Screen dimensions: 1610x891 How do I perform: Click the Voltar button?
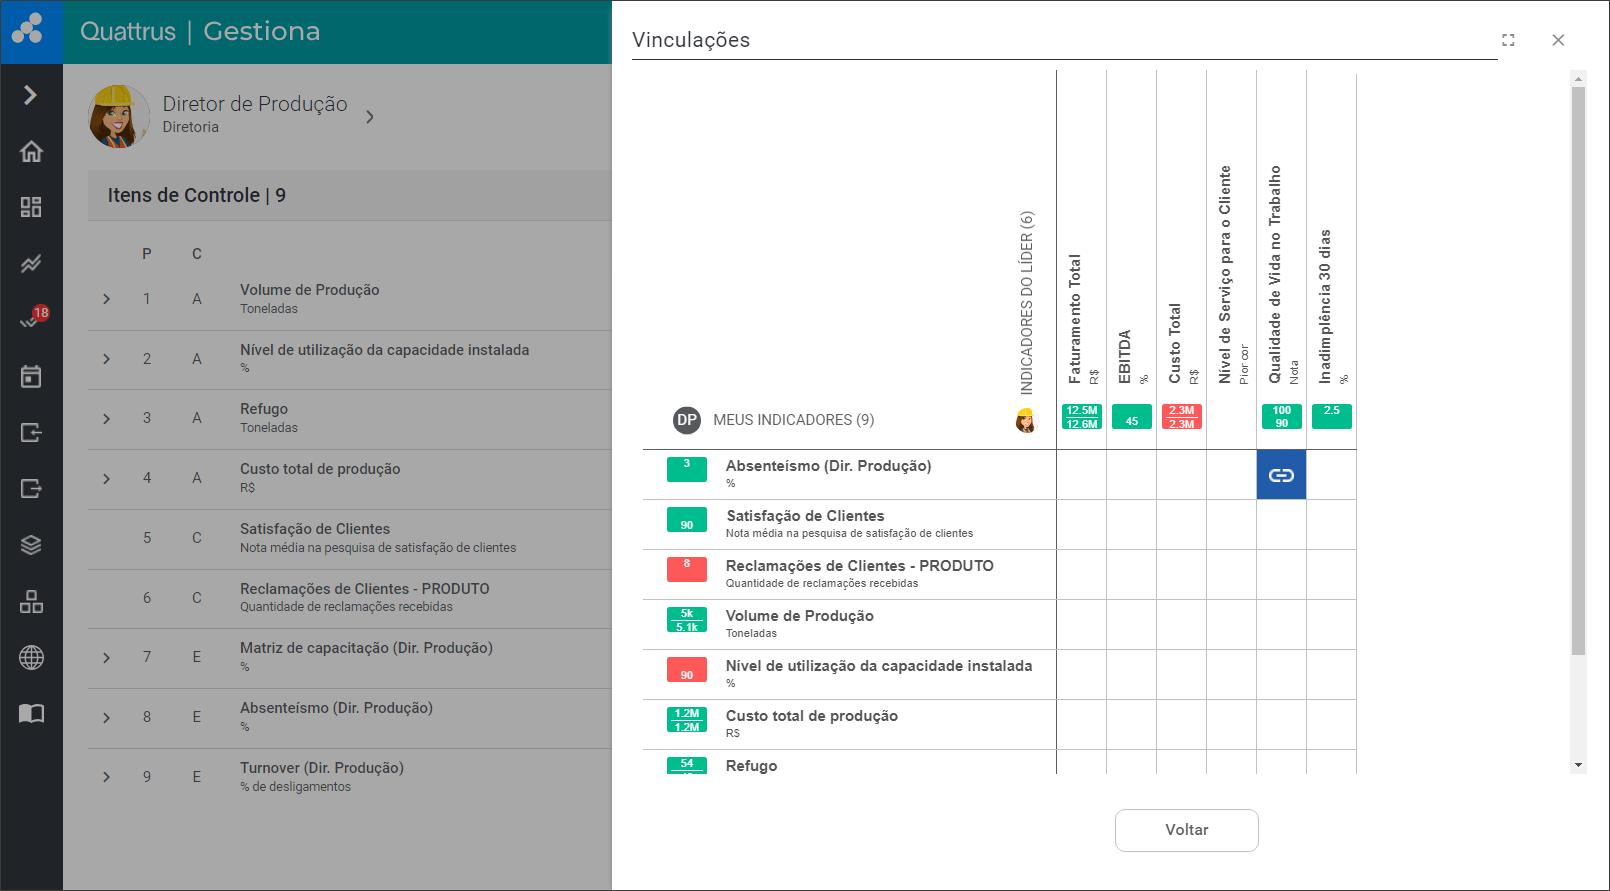(1186, 830)
